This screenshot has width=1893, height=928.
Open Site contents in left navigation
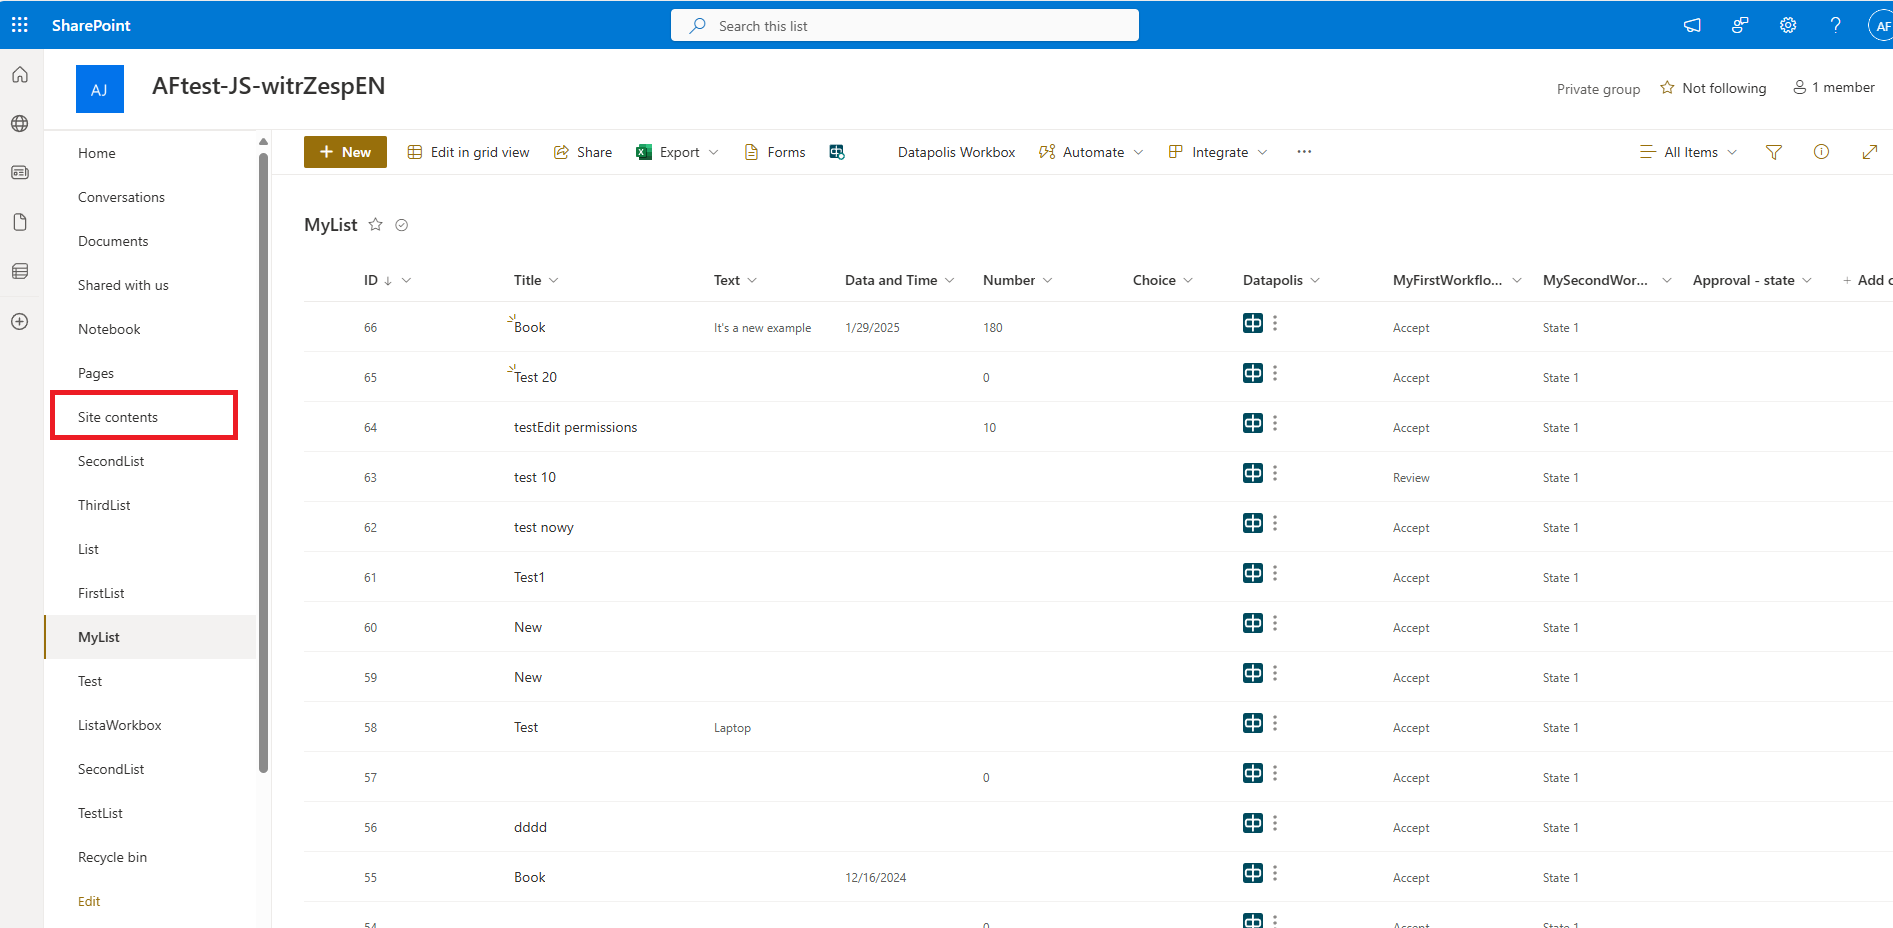click(x=118, y=417)
